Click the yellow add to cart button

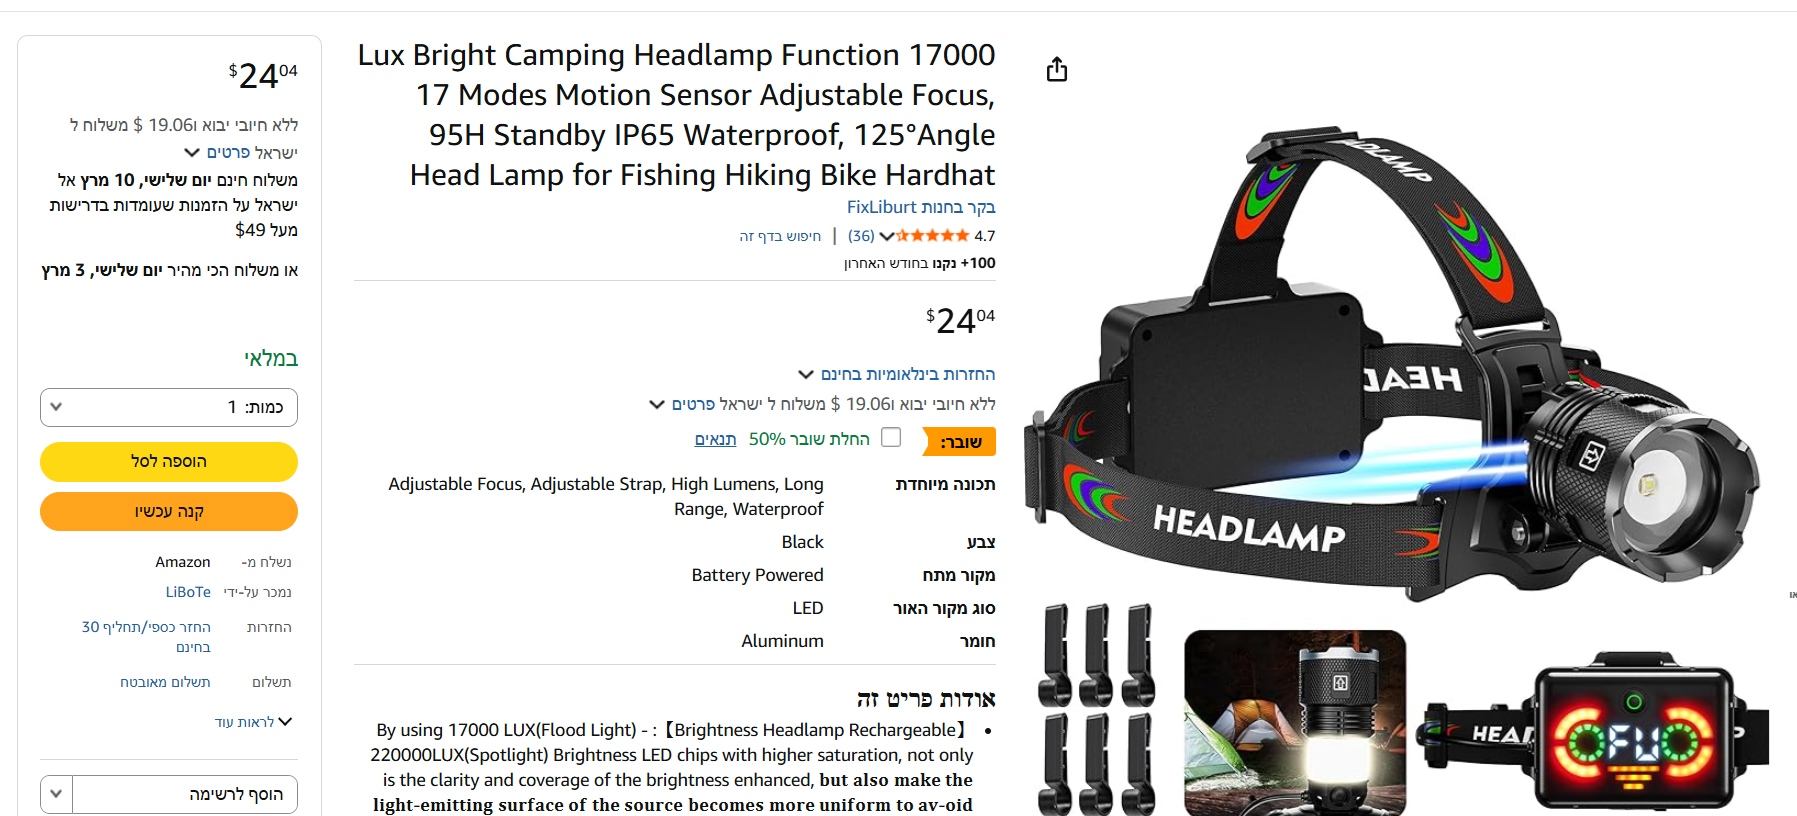(169, 462)
